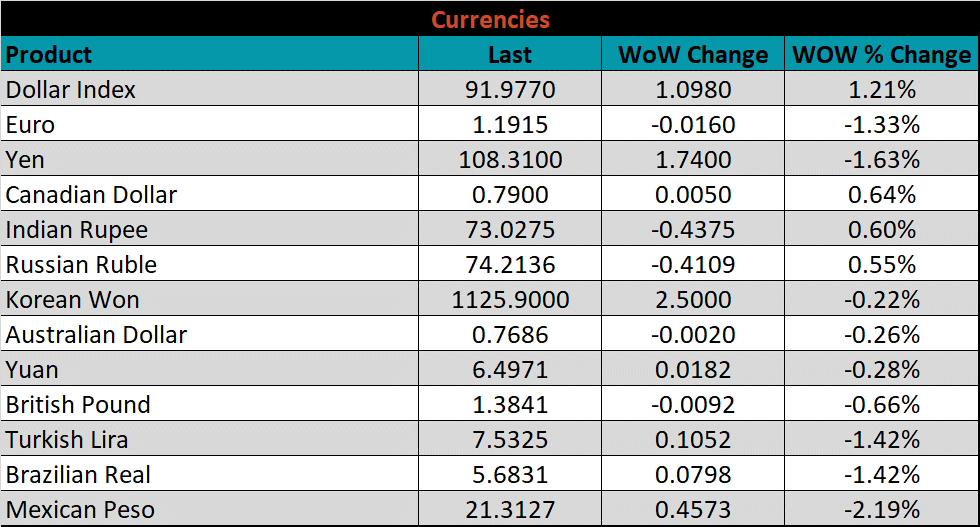Click the Brazilian Real row label

click(79, 475)
